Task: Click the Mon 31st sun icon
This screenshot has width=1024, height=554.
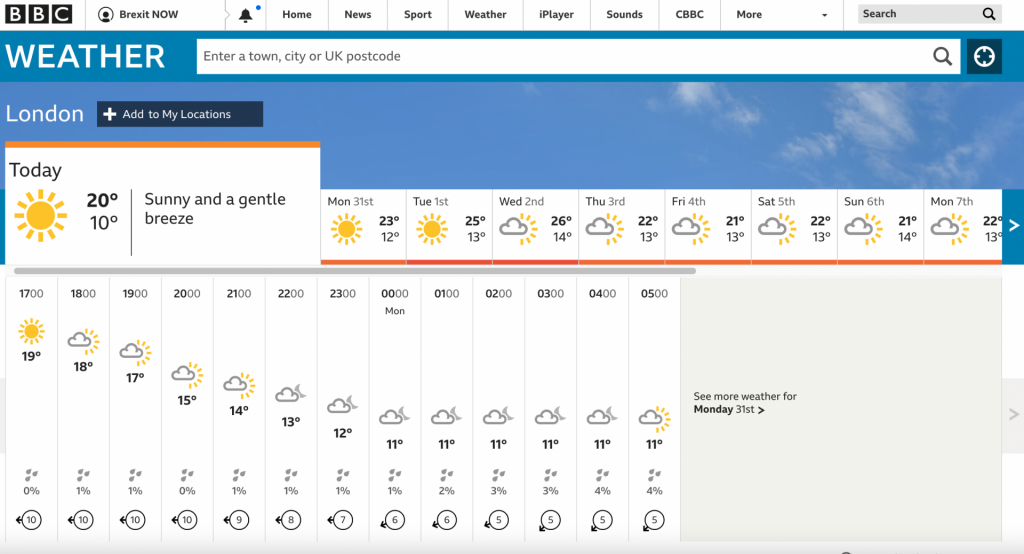Action: coord(346,229)
